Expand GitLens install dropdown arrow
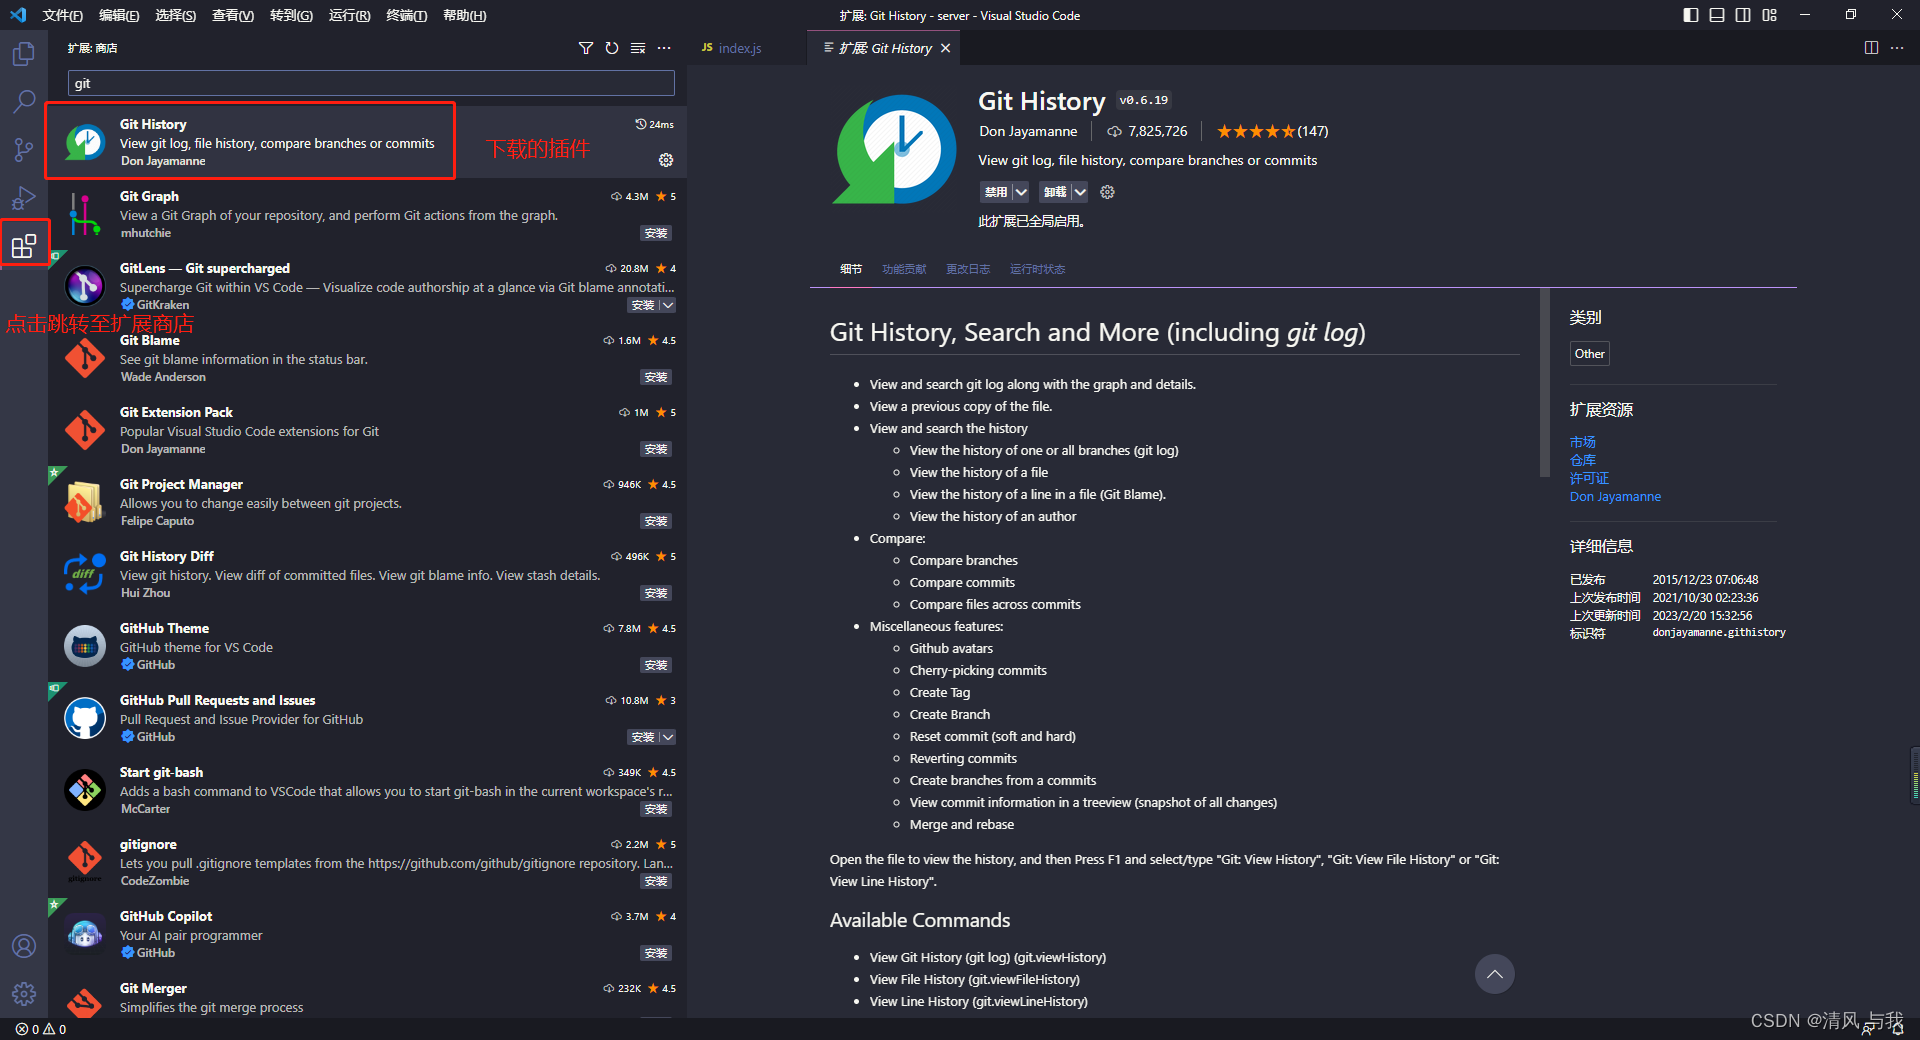Viewport: 1920px width, 1040px height. [668, 305]
